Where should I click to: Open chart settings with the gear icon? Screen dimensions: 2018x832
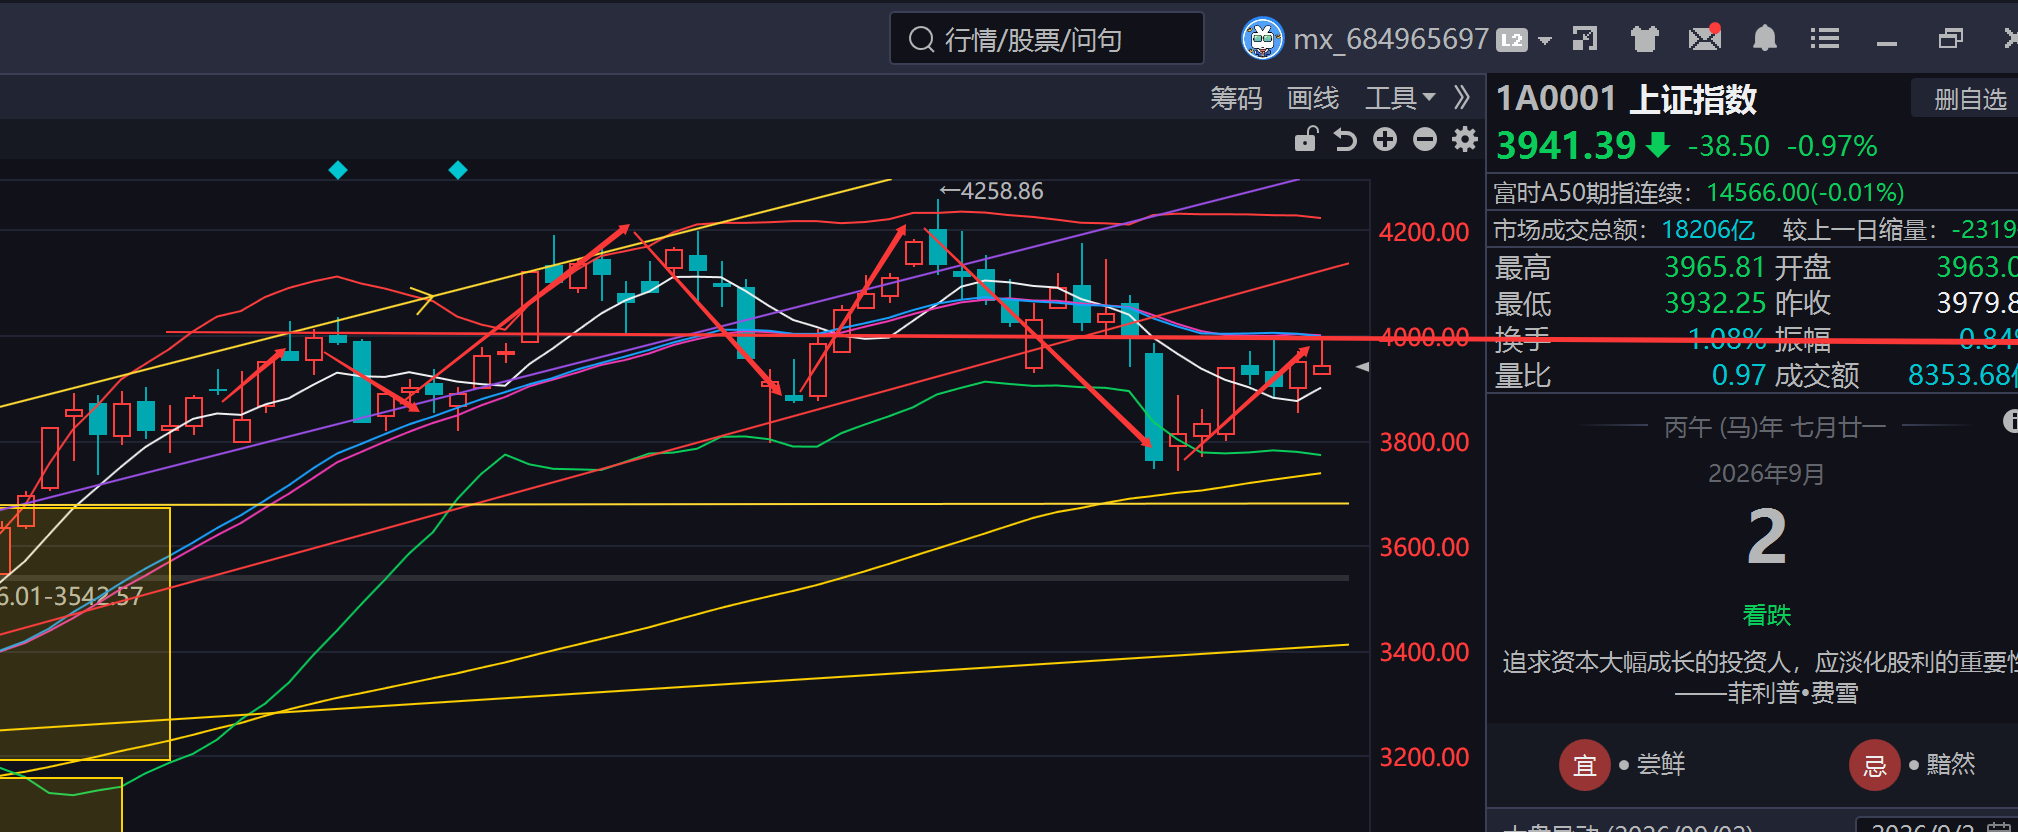(1465, 139)
